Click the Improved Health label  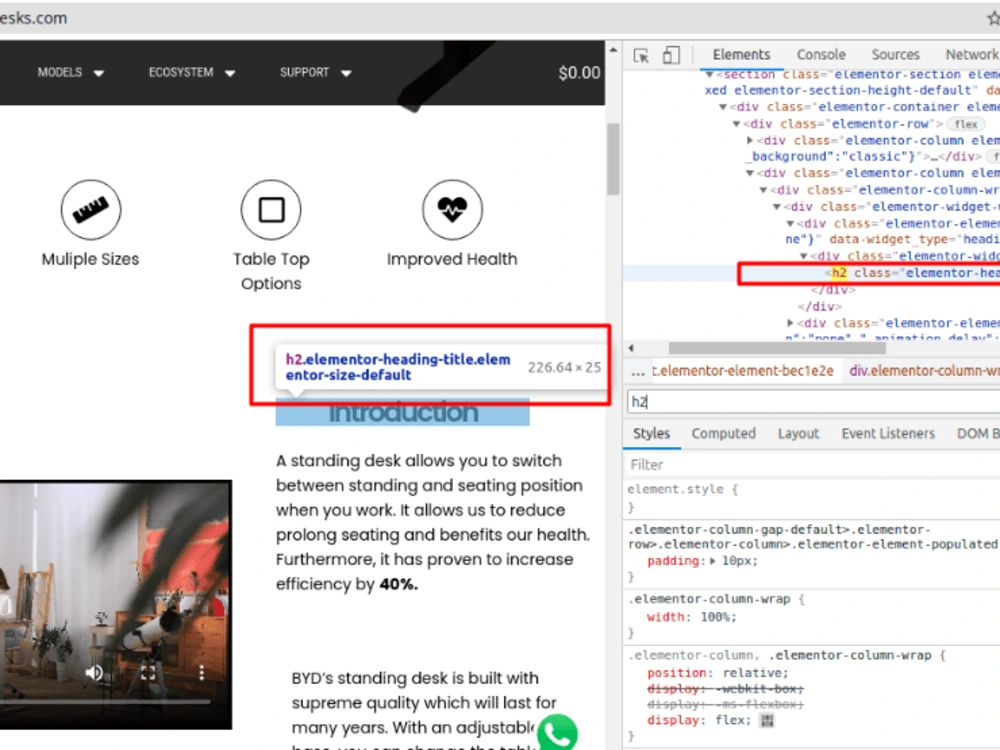pyautogui.click(x=452, y=260)
